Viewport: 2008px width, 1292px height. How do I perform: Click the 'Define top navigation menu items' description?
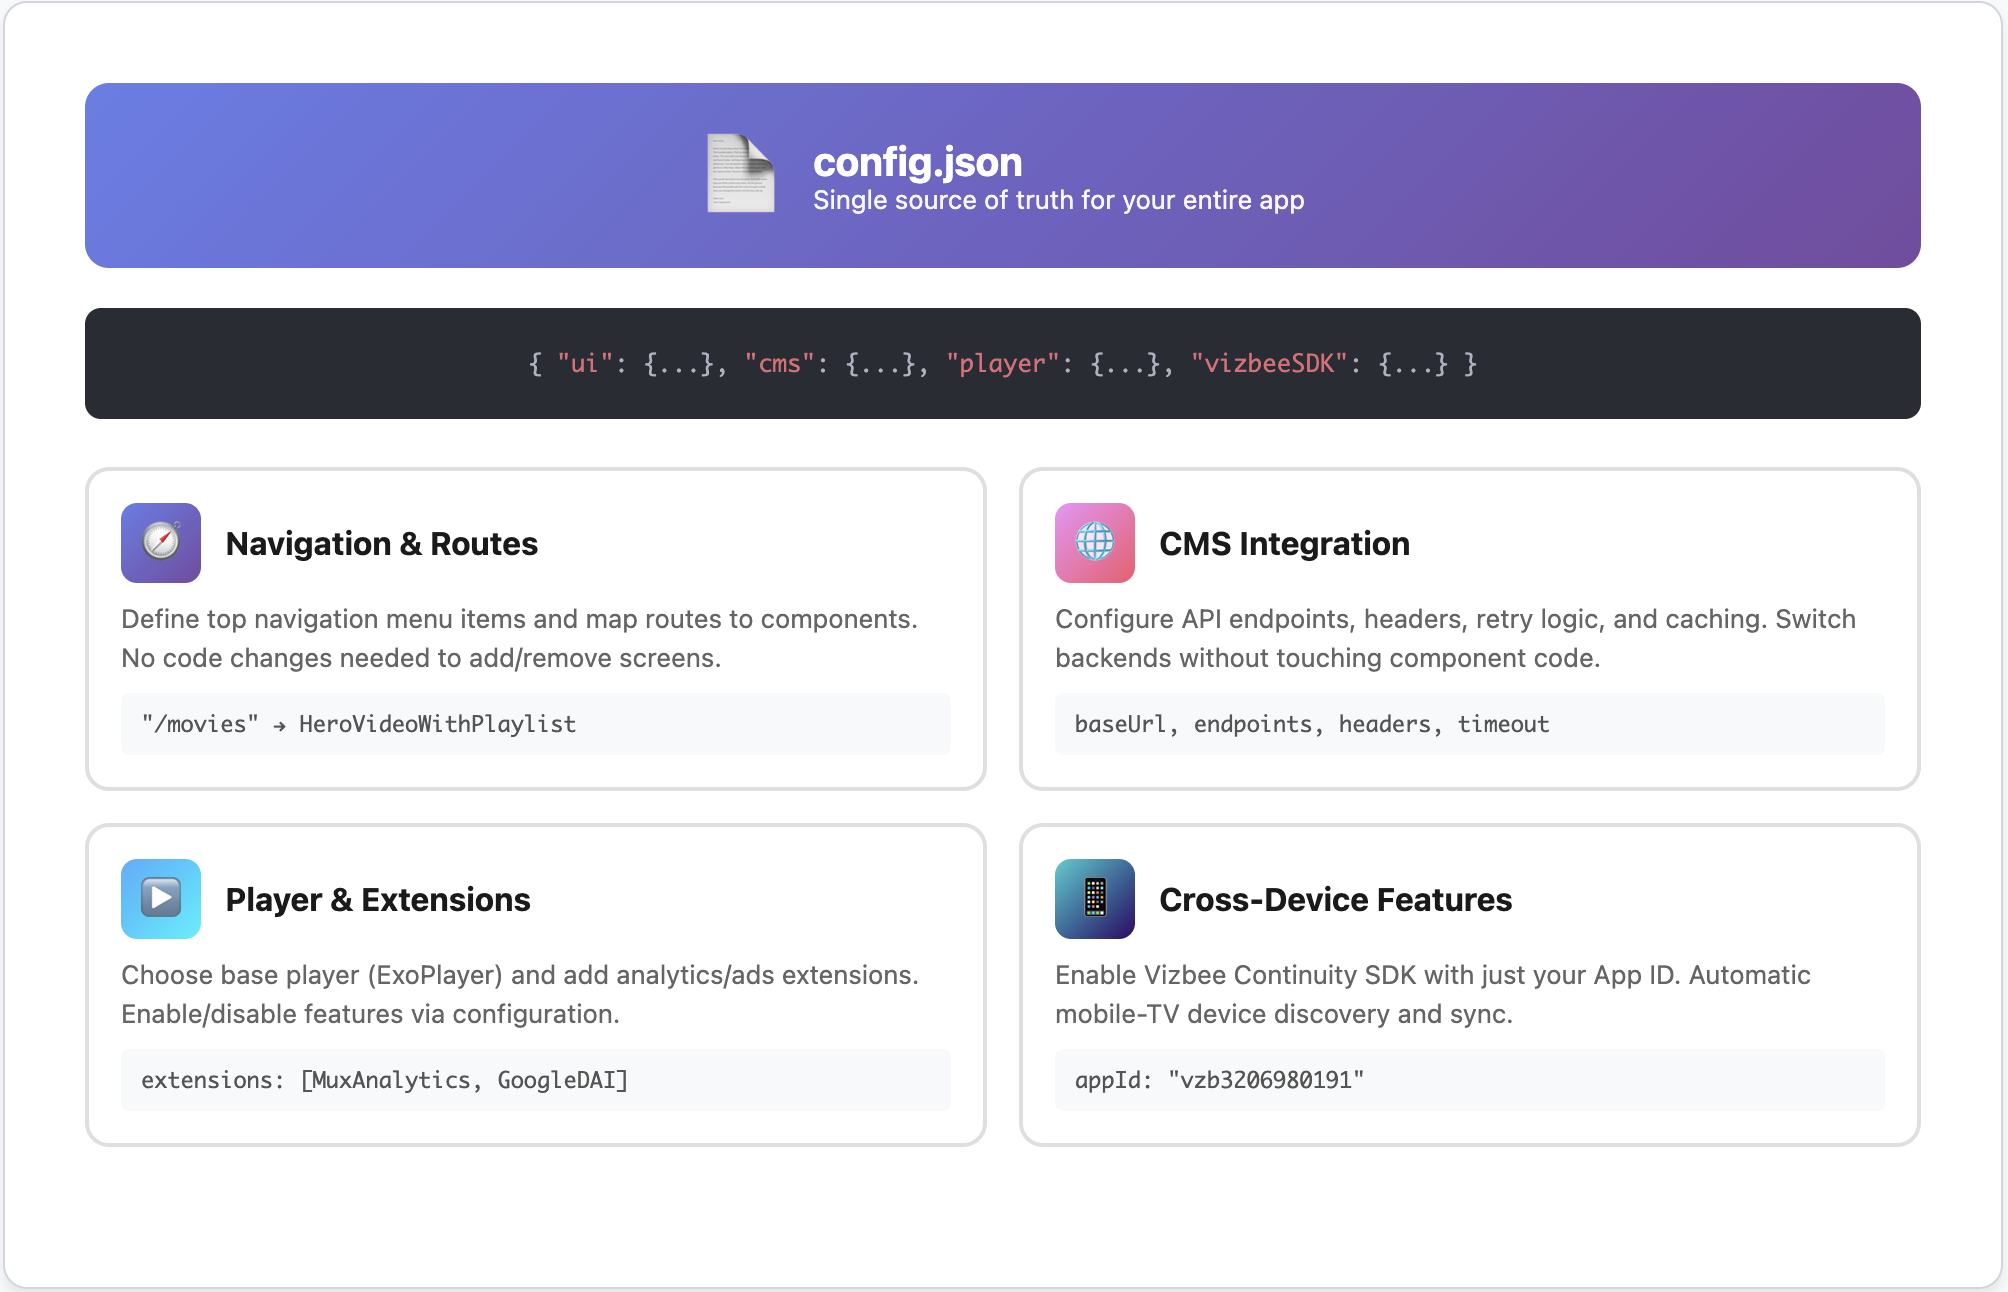click(x=519, y=638)
